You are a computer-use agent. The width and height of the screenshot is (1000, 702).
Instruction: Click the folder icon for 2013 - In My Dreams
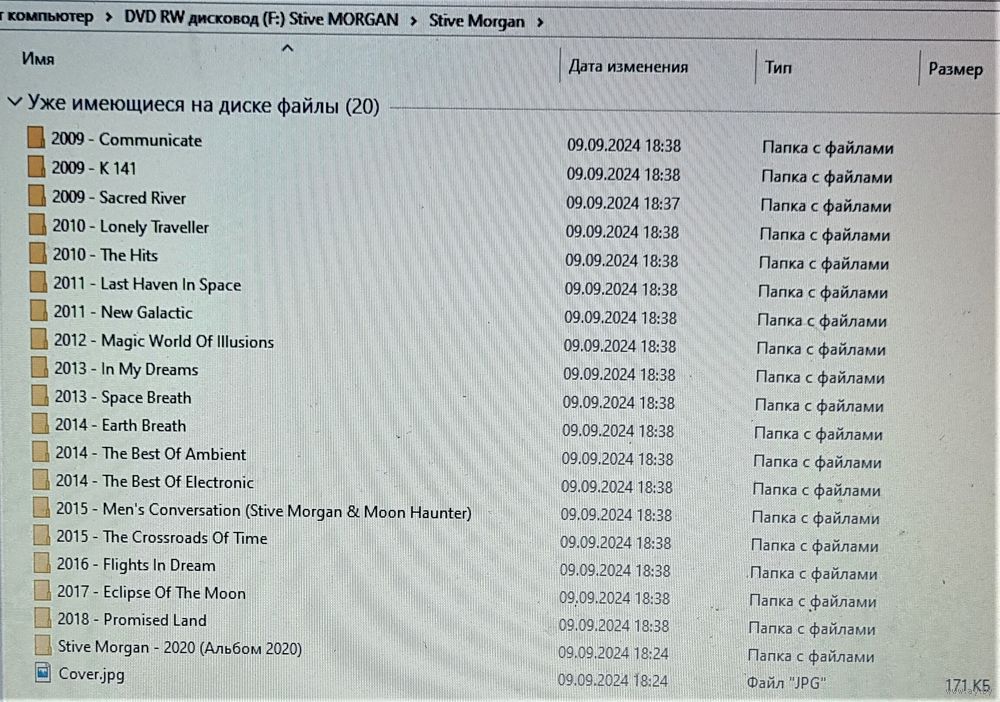click(x=40, y=367)
